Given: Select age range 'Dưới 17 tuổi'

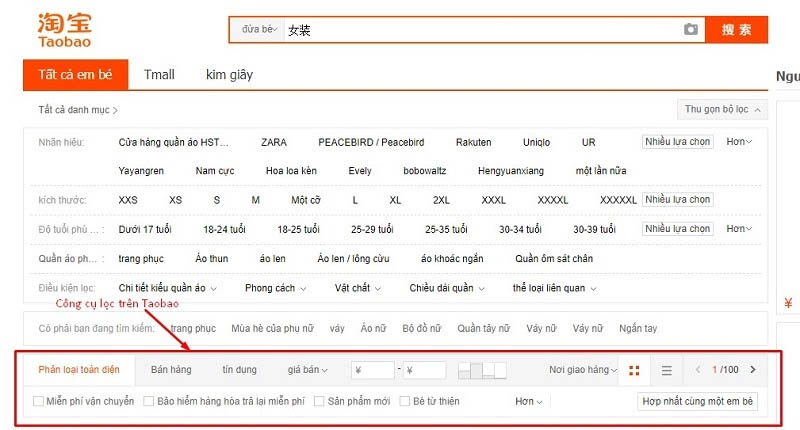Looking at the screenshot, I should [x=145, y=230].
